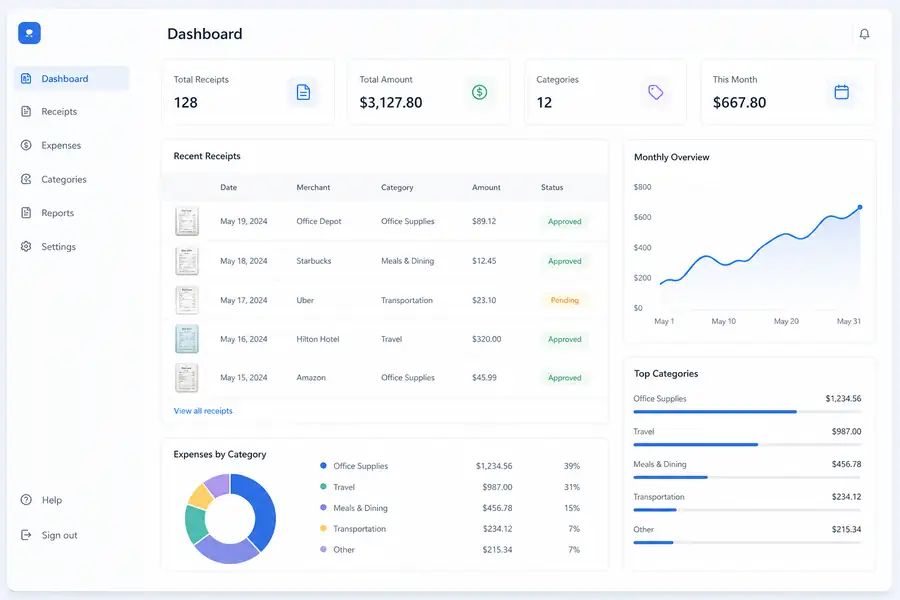Click the Category column header
Image resolution: width=900 pixels, height=600 pixels.
(397, 187)
